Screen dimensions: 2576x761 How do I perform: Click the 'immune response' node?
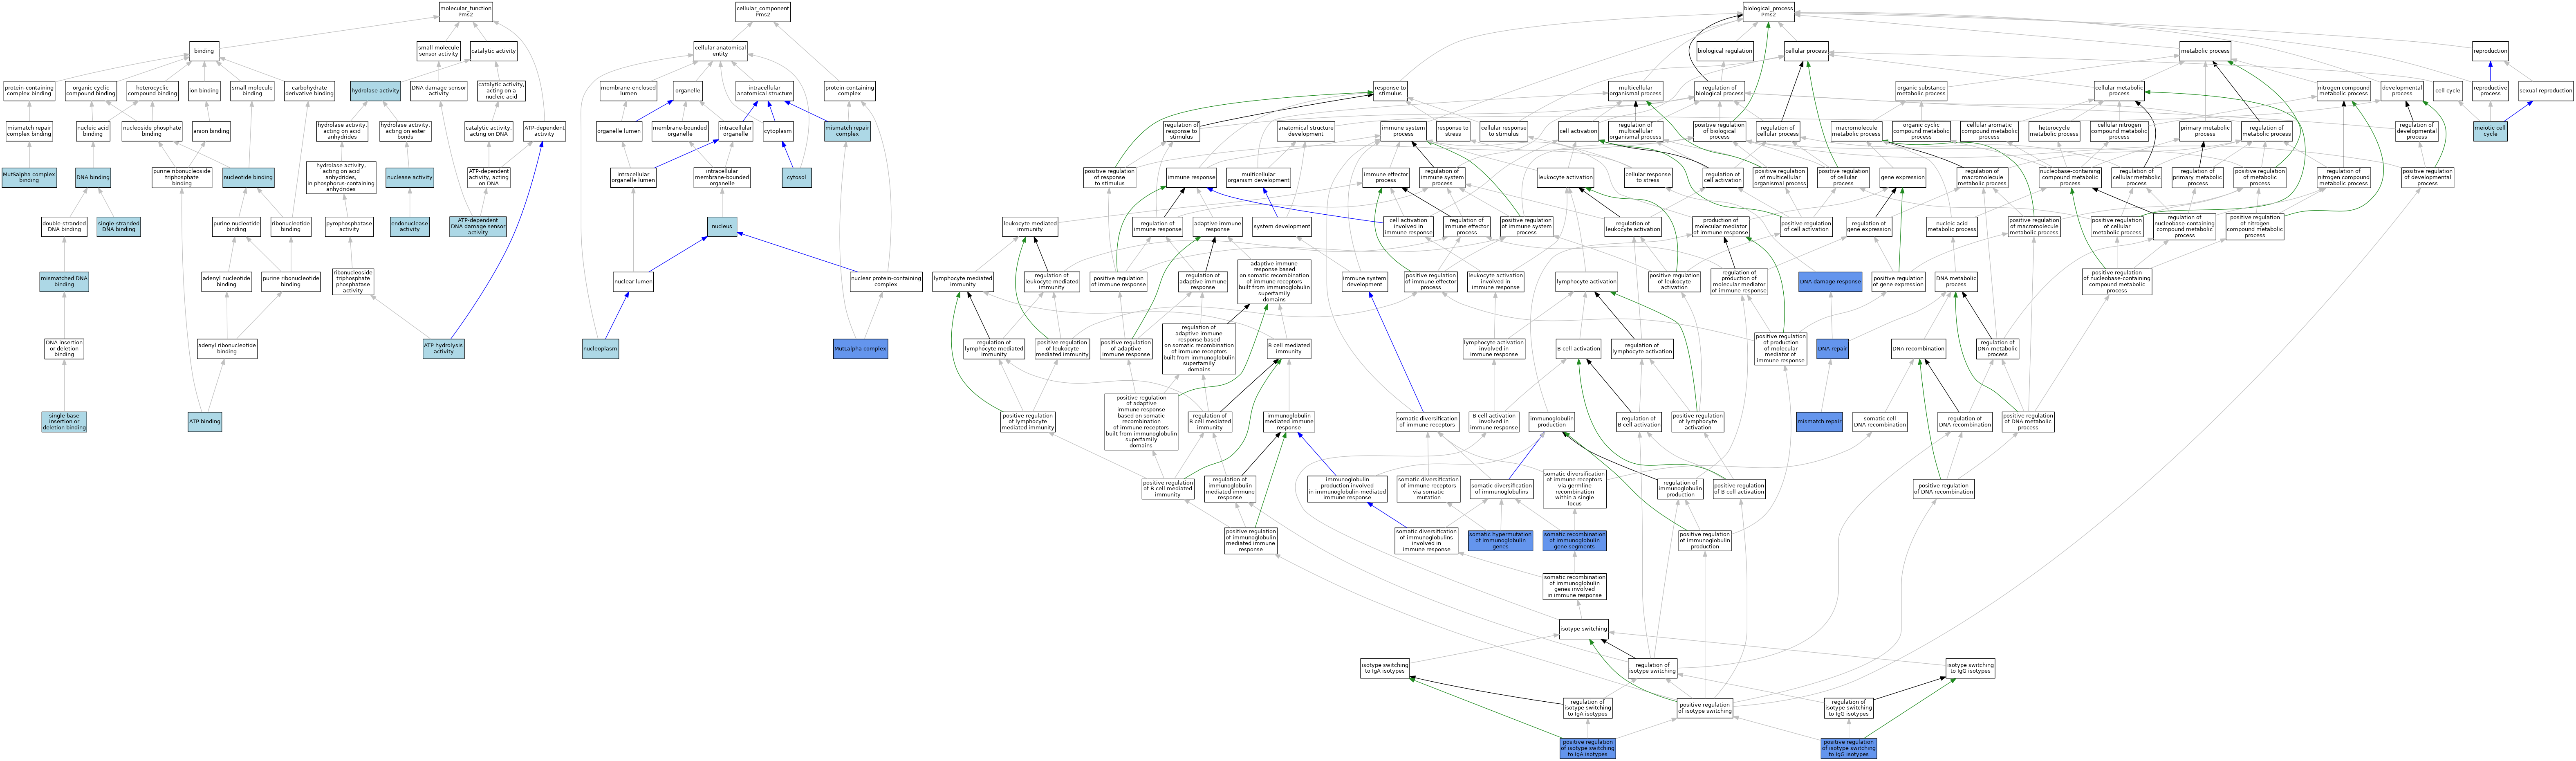click(x=1191, y=177)
